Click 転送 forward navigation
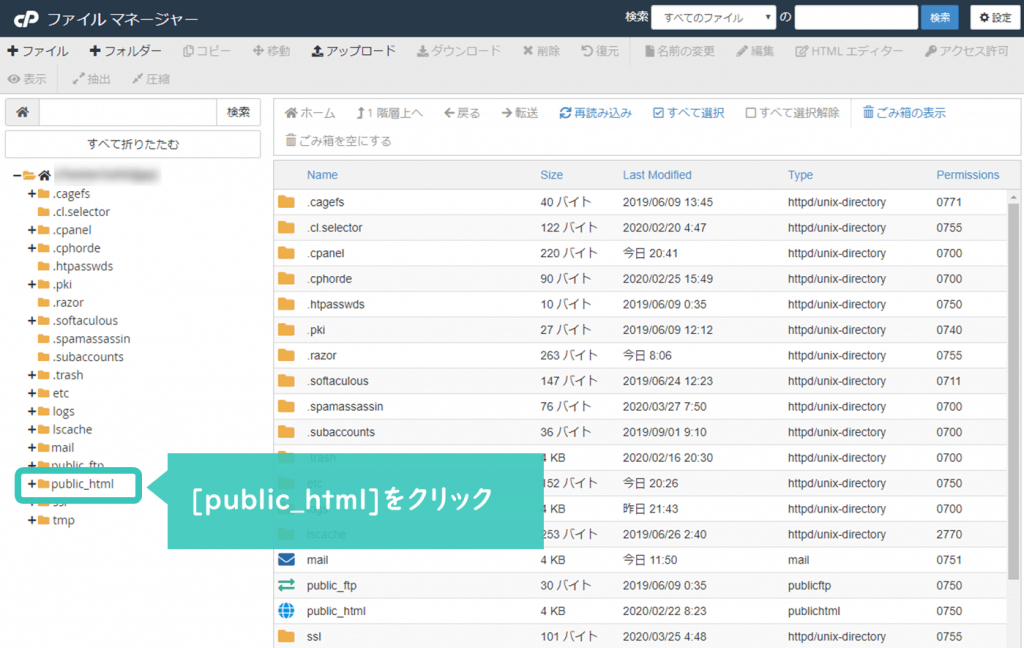Screen dimensions: 1024x648 coord(520,113)
